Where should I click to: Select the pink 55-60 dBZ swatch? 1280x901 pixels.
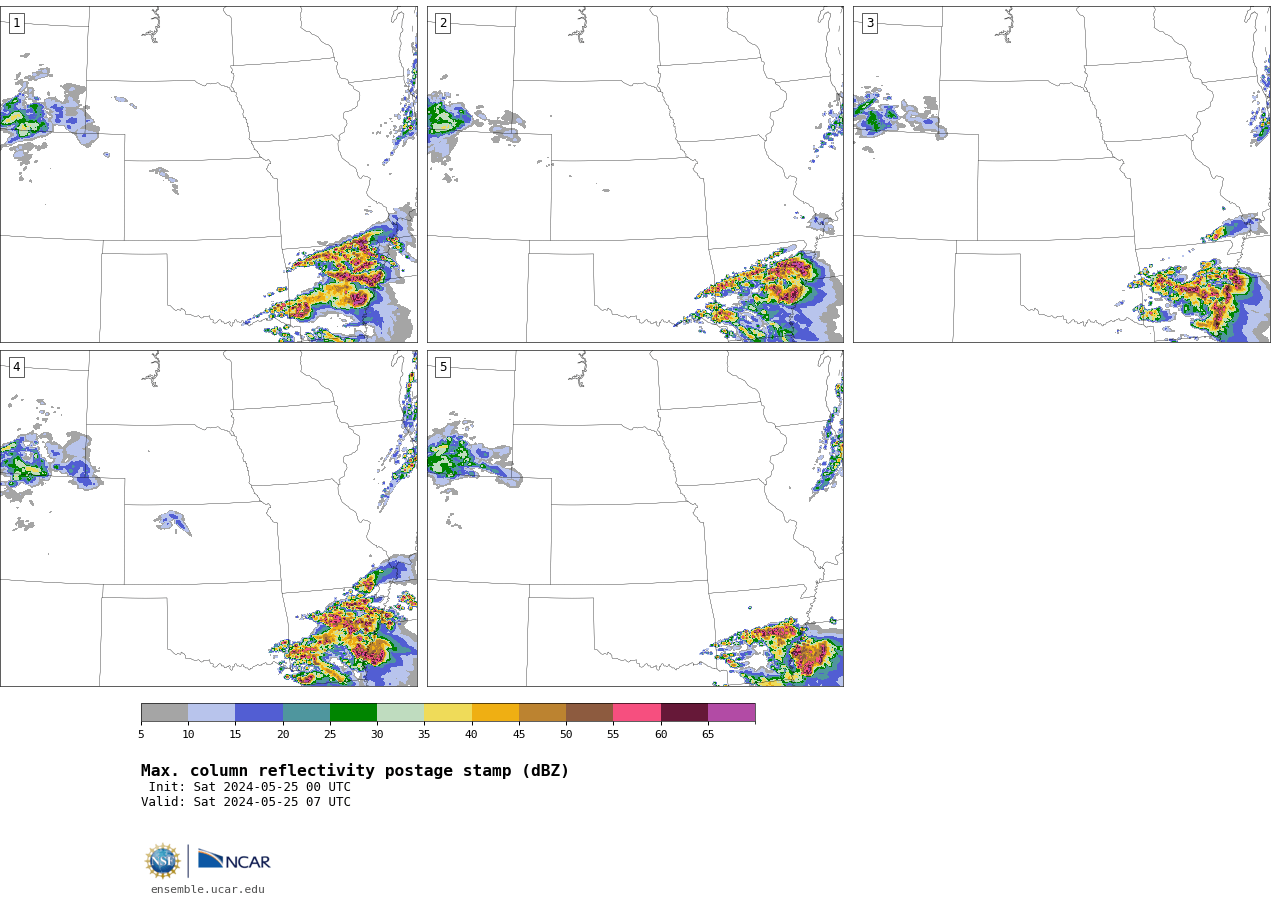[637, 713]
